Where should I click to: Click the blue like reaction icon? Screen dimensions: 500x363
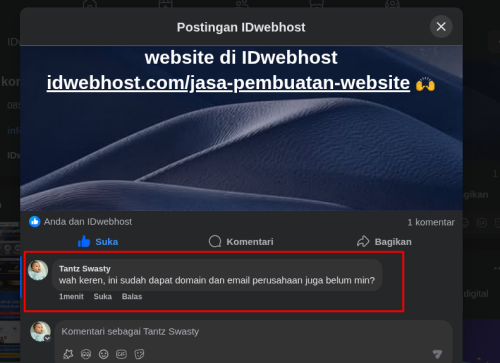pos(35,222)
